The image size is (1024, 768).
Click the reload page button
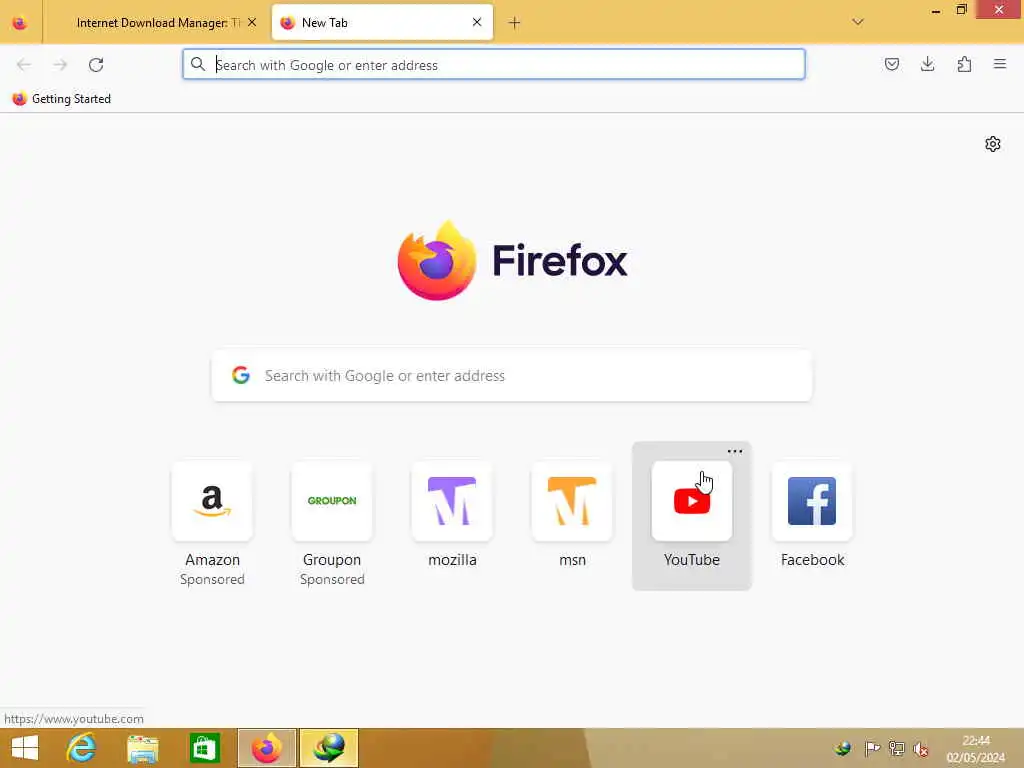(x=96, y=65)
